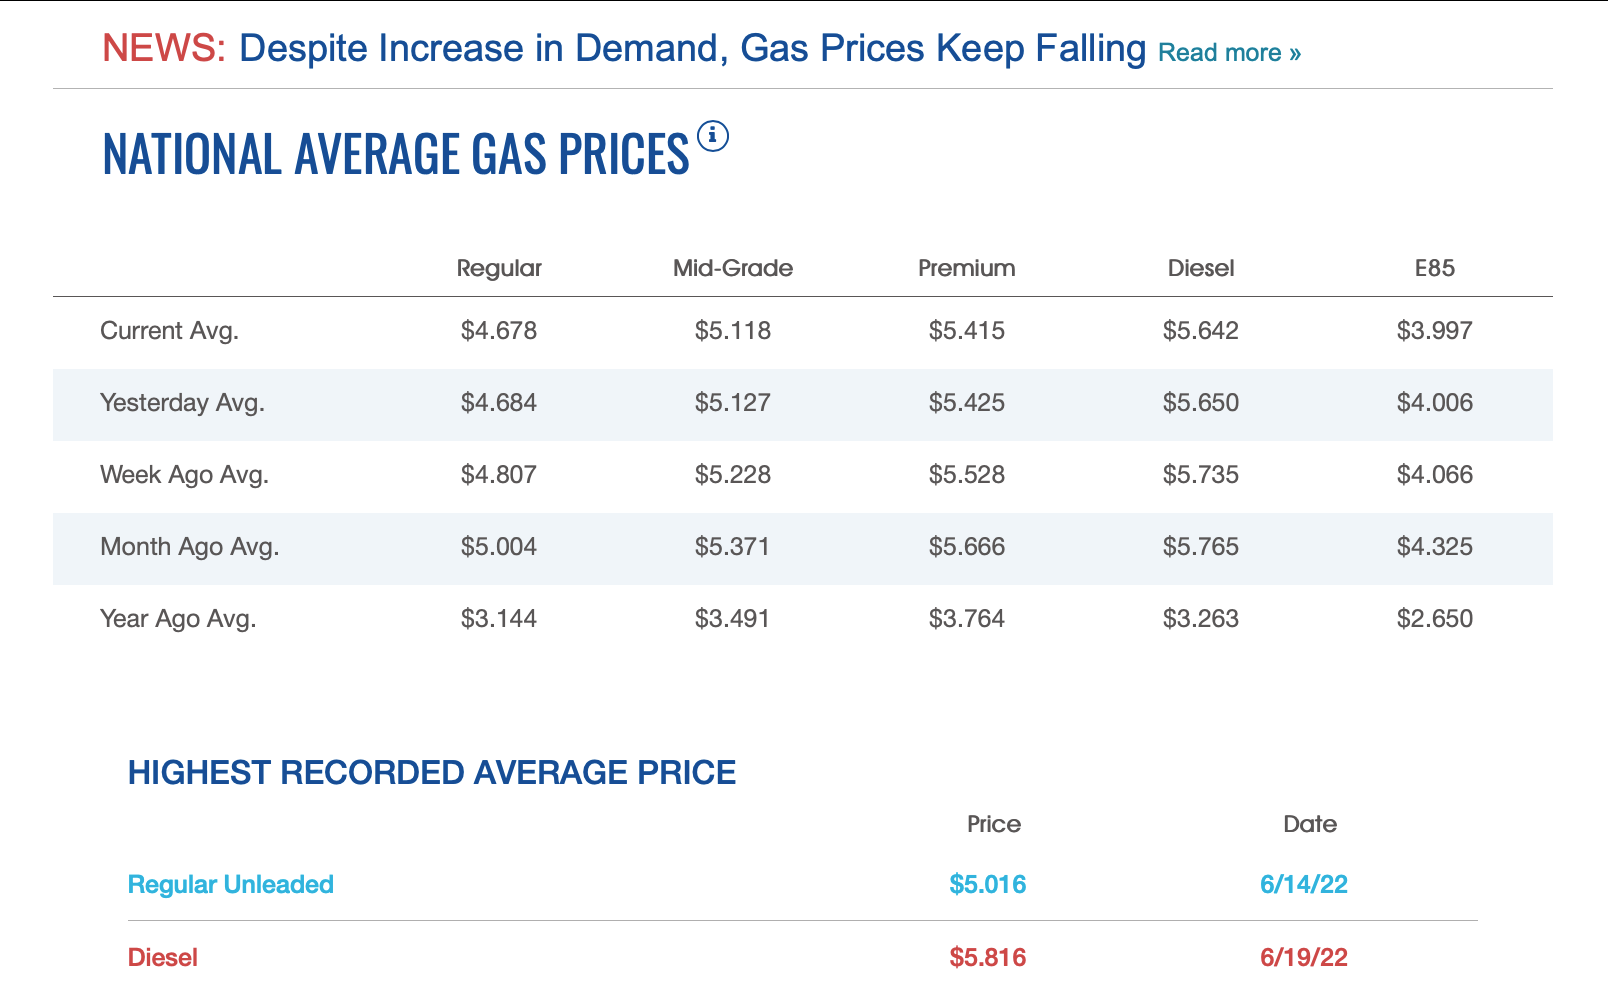Click the Regular Unleaded record label

231,885
